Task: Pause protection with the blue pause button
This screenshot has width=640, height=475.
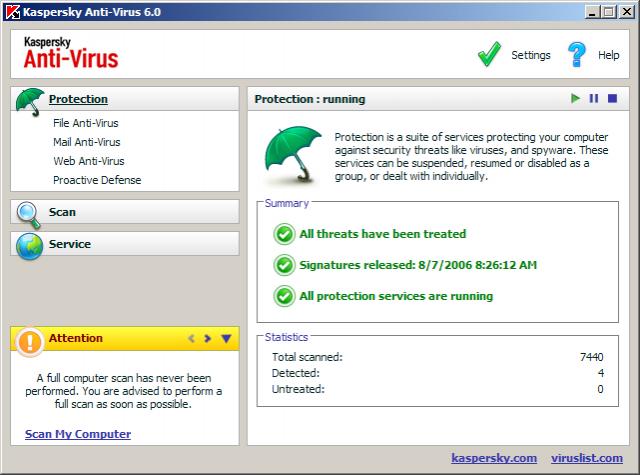Action: point(594,98)
